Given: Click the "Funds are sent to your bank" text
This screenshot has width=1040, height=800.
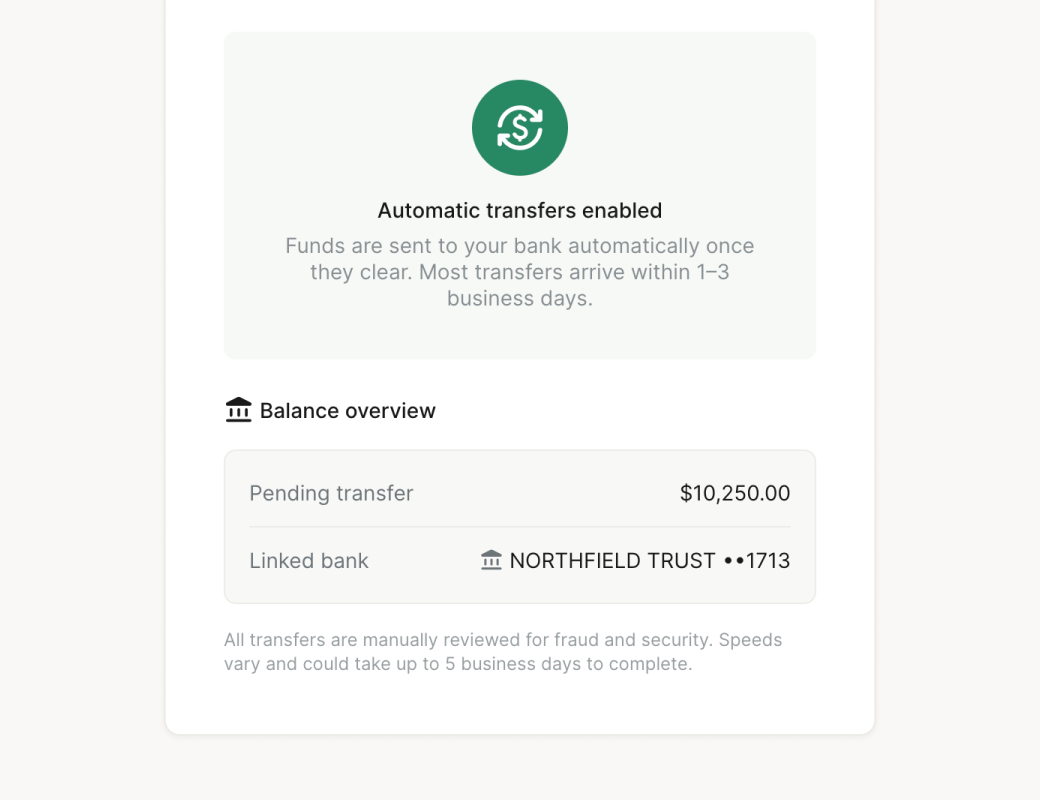Looking at the screenshot, I should pyautogui.click(x=520, y=246).
